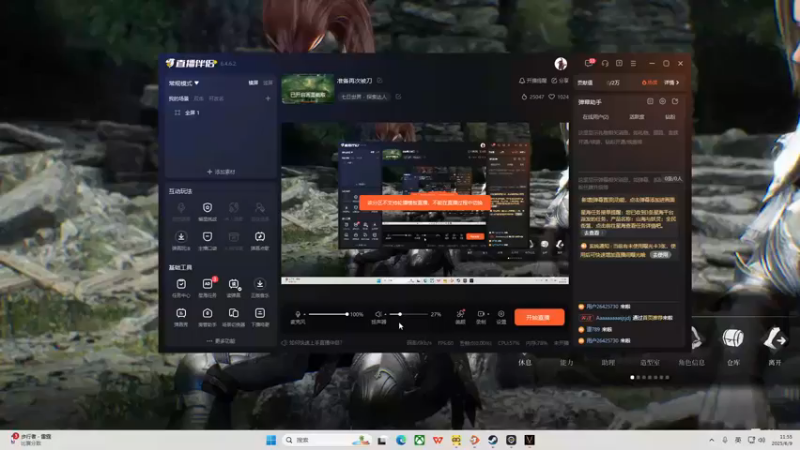Mute the microphone icon beside 100% slider

tap(298, 314)
